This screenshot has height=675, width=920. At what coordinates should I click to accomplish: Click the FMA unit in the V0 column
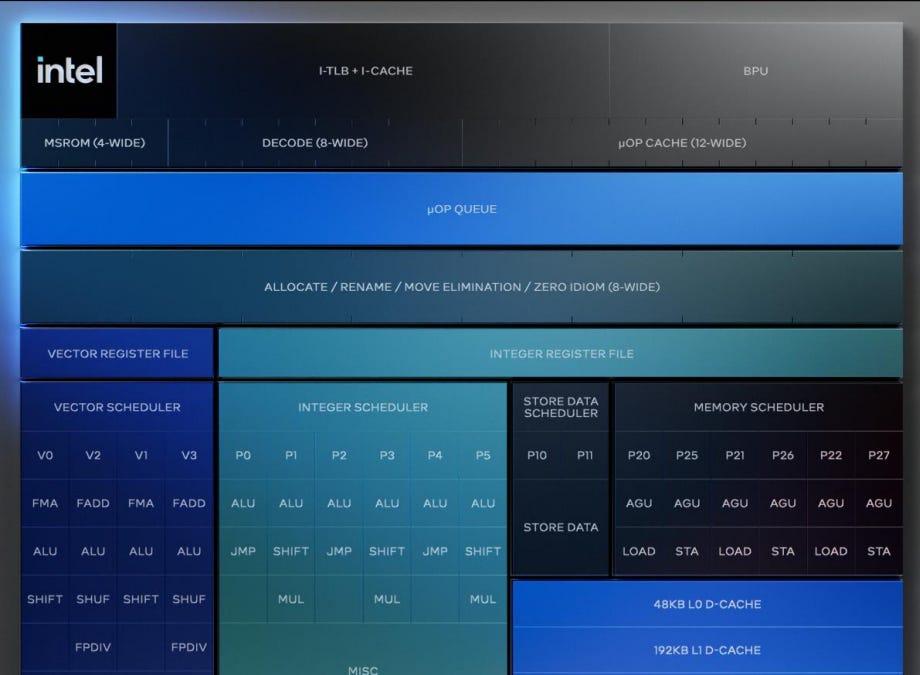pyautogui.click(x=45, y=503)
